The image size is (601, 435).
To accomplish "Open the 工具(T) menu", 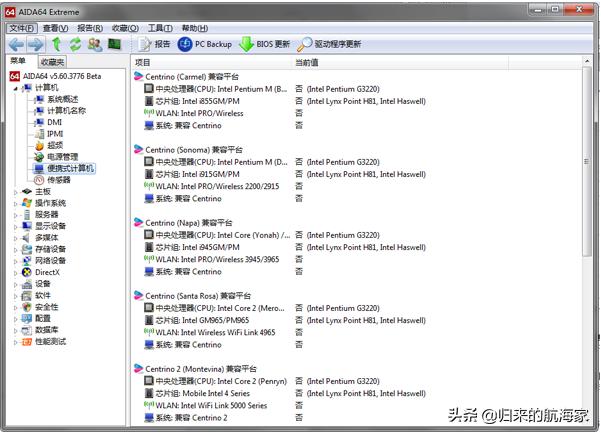I will 160,28.
